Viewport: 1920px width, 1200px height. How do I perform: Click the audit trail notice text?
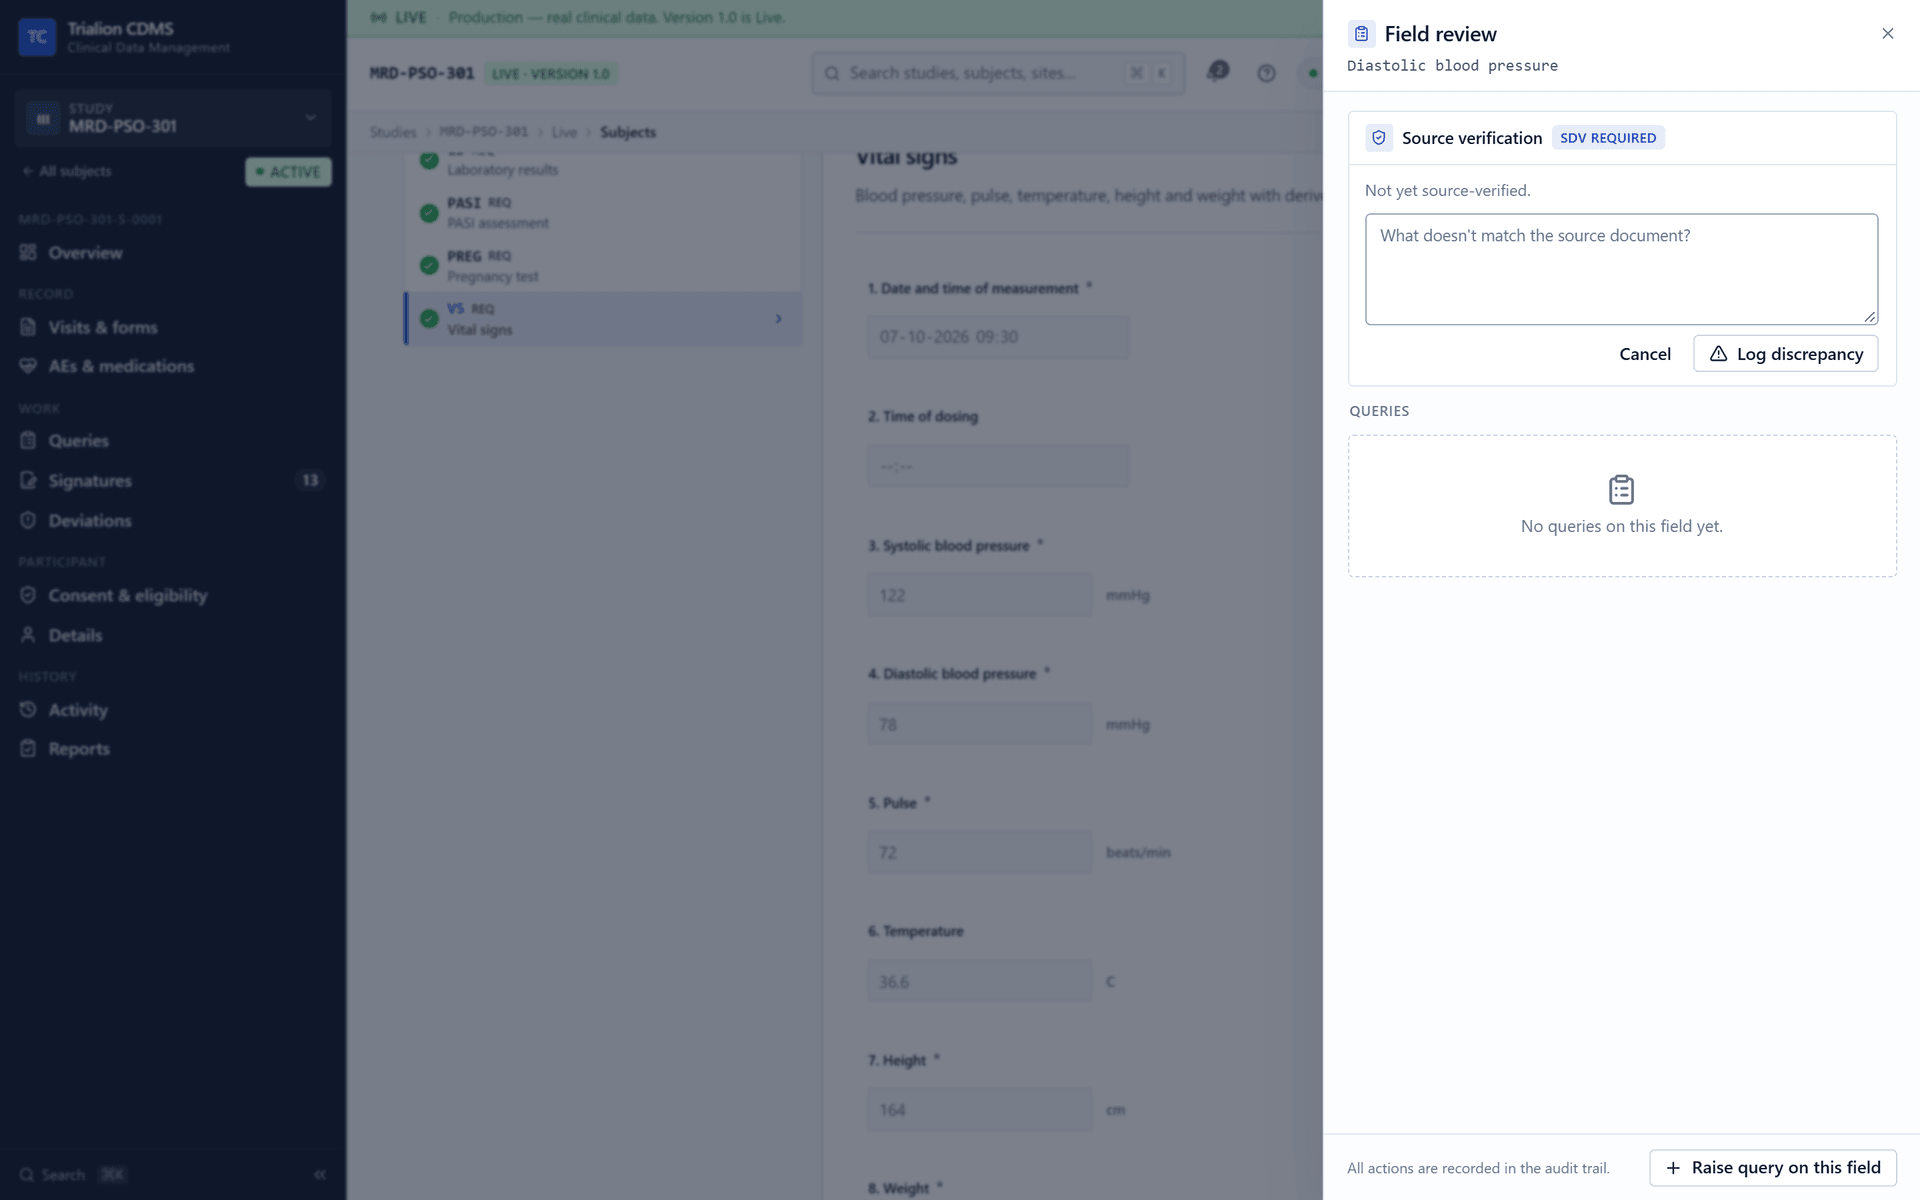[1478, 1168]
